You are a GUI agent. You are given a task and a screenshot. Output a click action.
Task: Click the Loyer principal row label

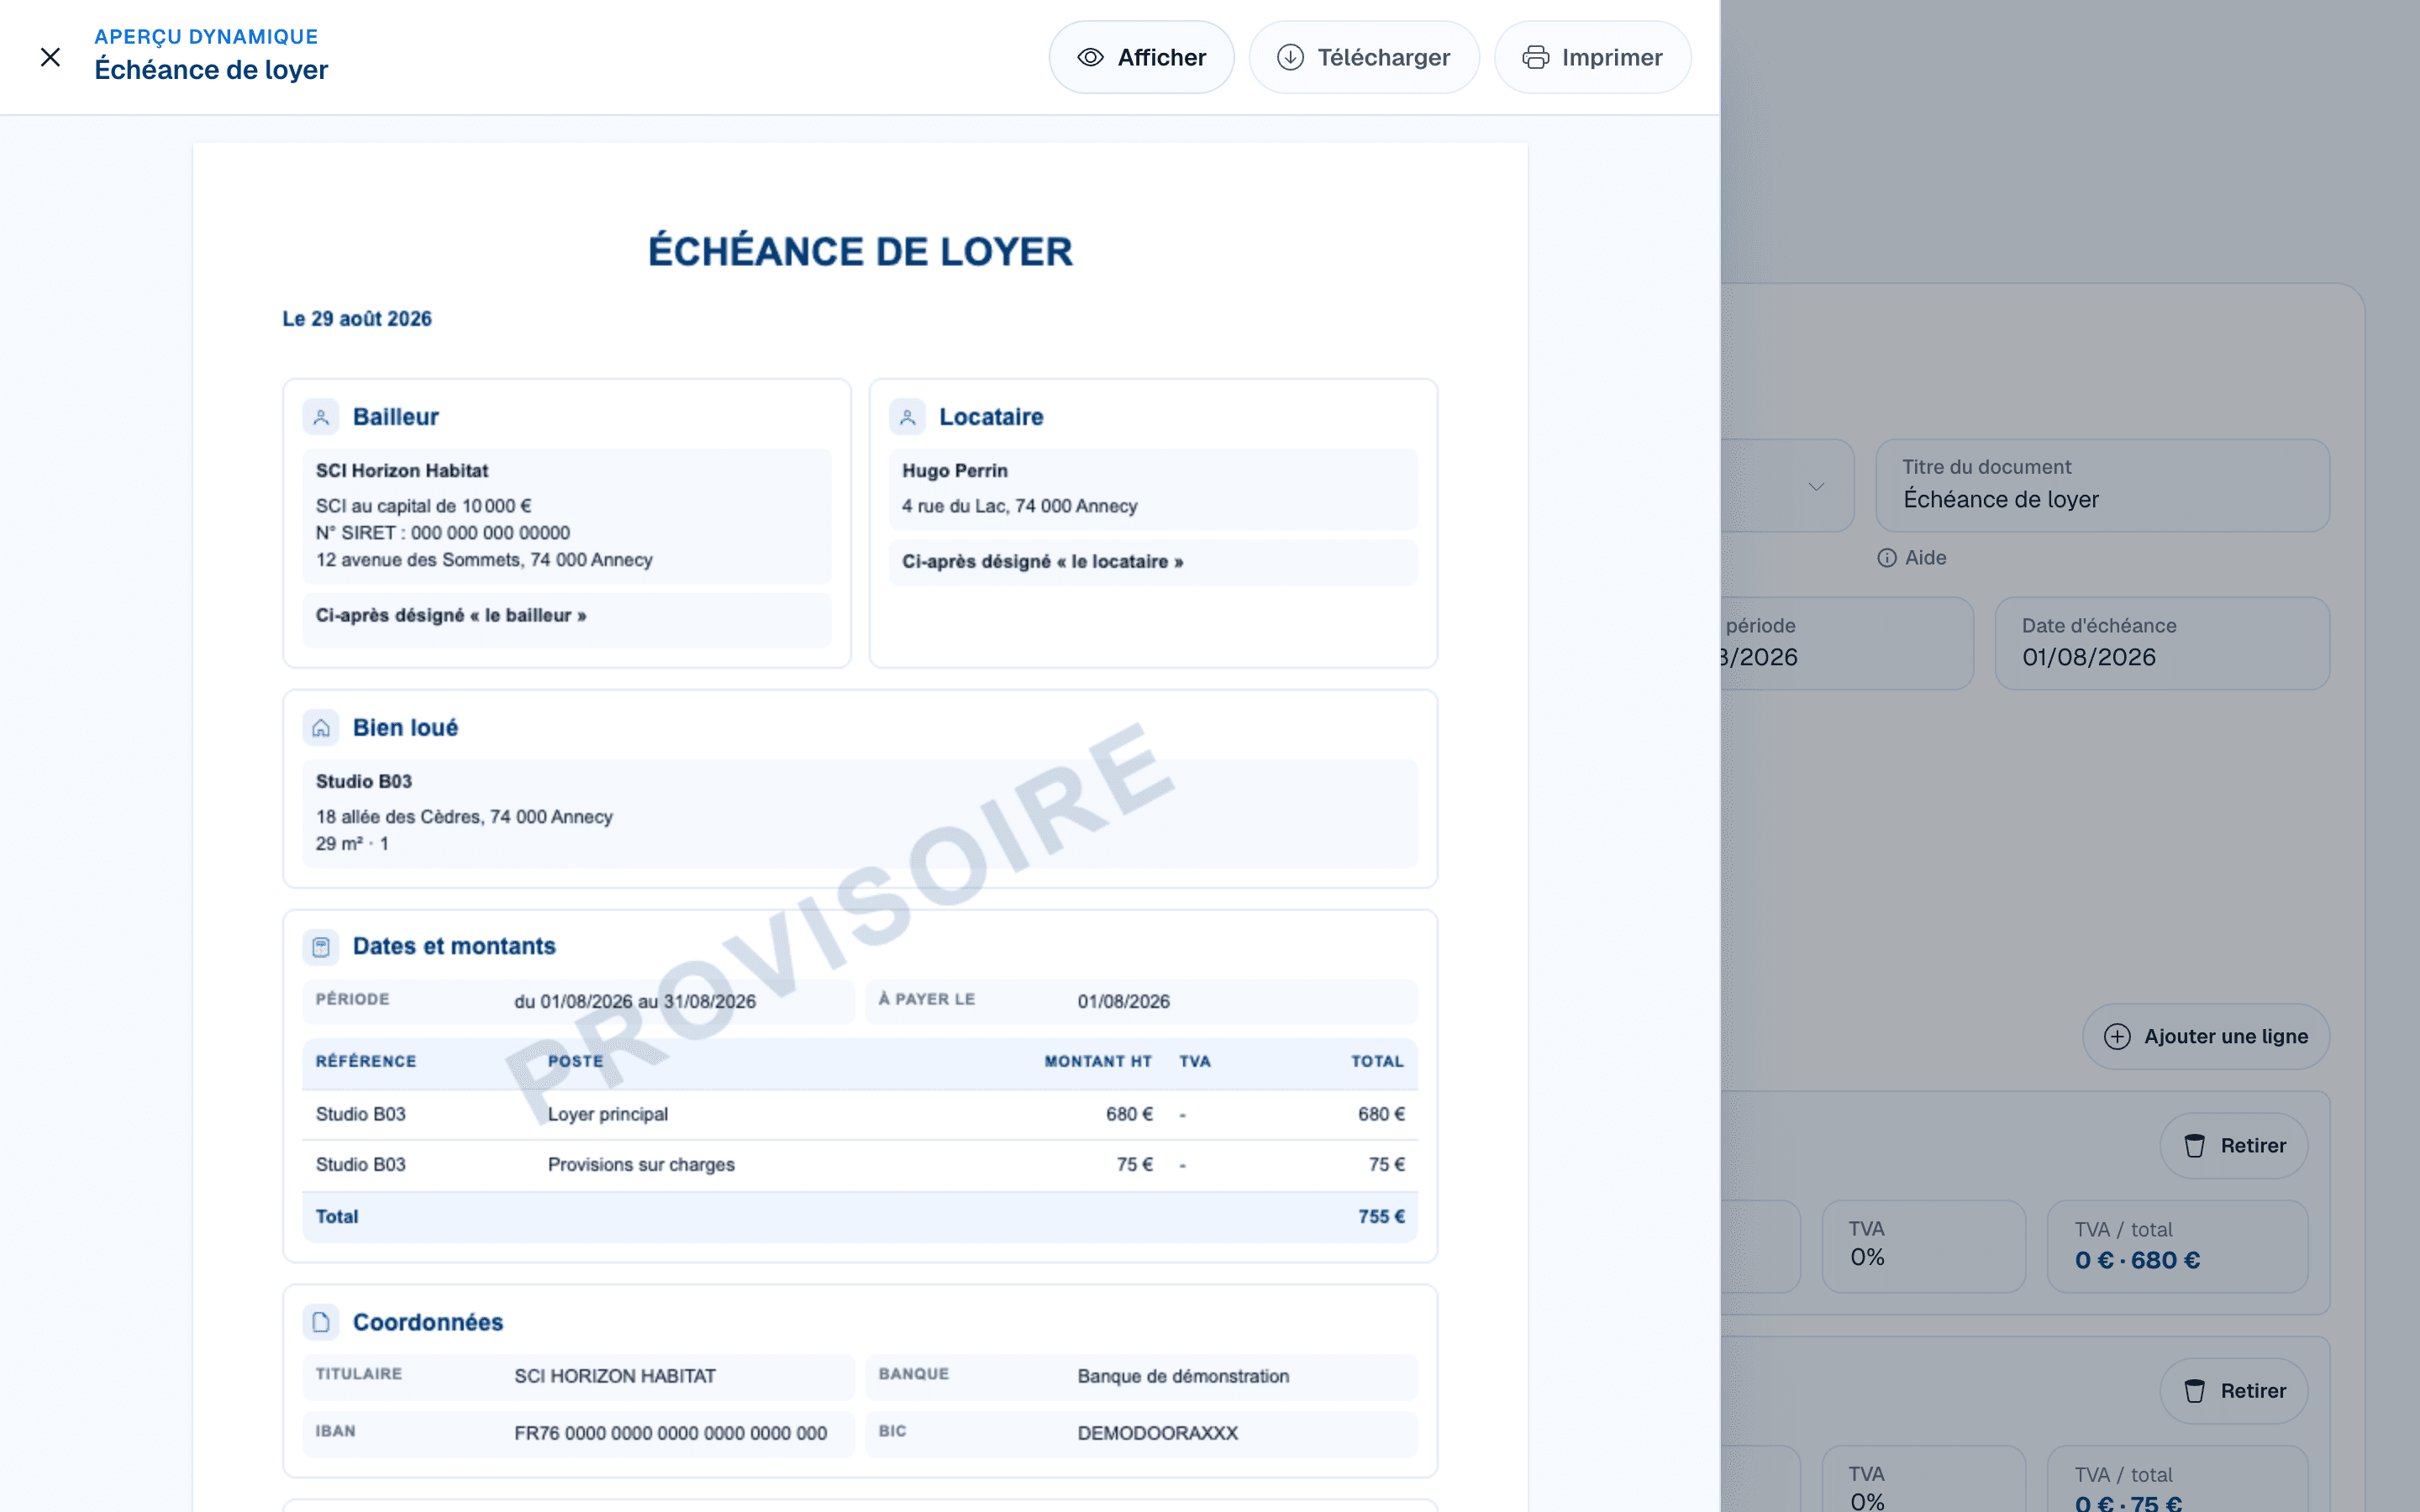[x=608, y=1114]
